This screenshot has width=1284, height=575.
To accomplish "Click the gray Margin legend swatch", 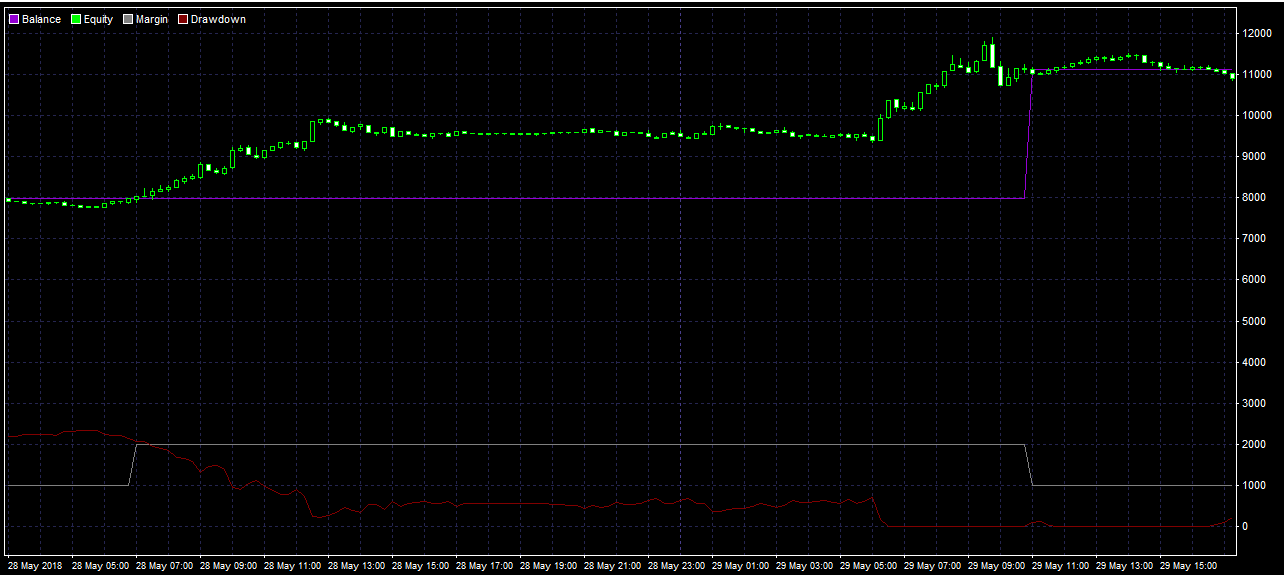I will 128,19.
